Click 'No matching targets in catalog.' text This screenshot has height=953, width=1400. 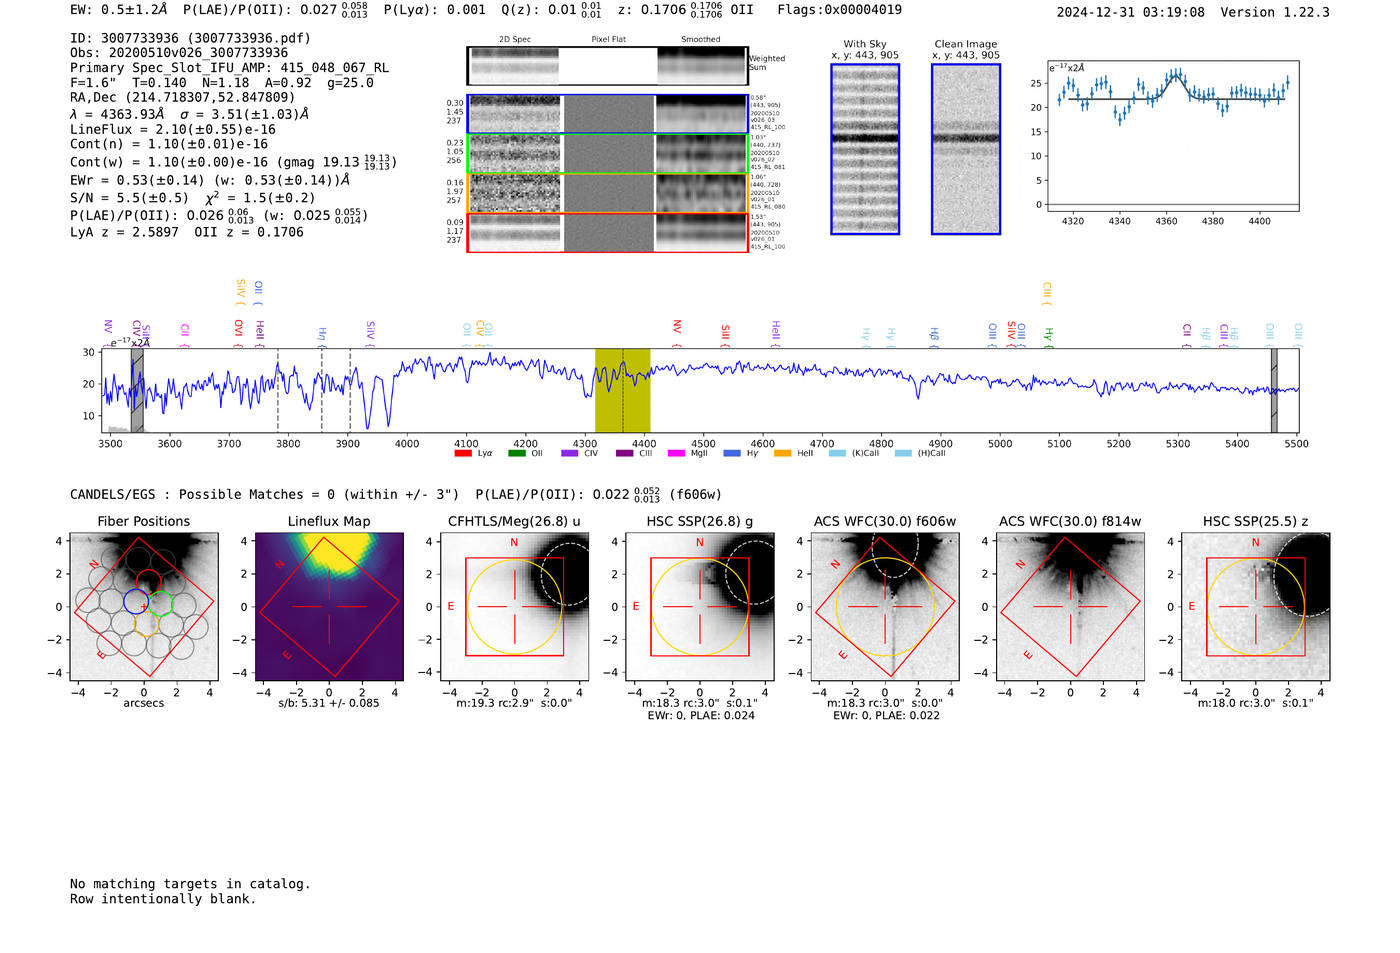click(x=190, y=884)
